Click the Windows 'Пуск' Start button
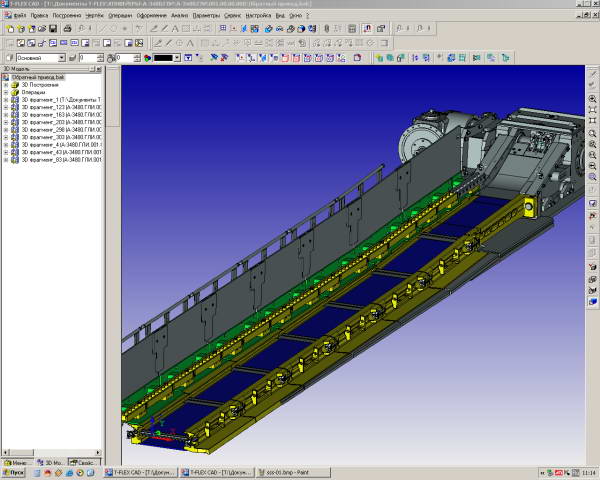Viewport: 600px width, 480px height. click(x=14, y=473)
